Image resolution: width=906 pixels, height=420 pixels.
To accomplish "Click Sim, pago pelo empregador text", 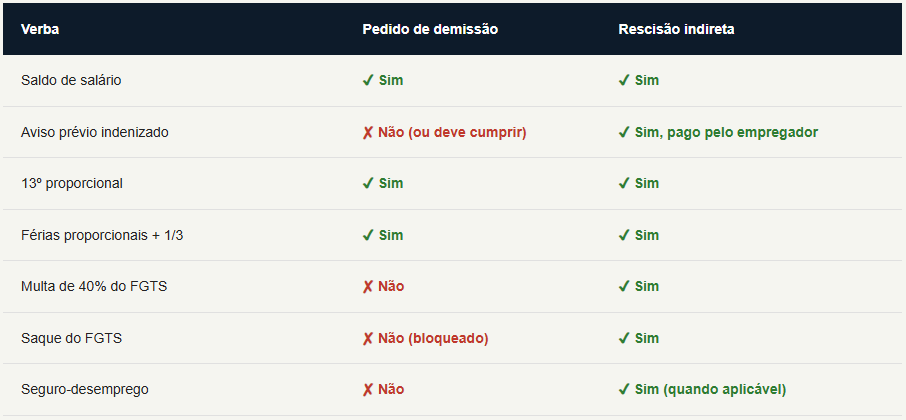I will pyautogui.click(x=726, y=132).
